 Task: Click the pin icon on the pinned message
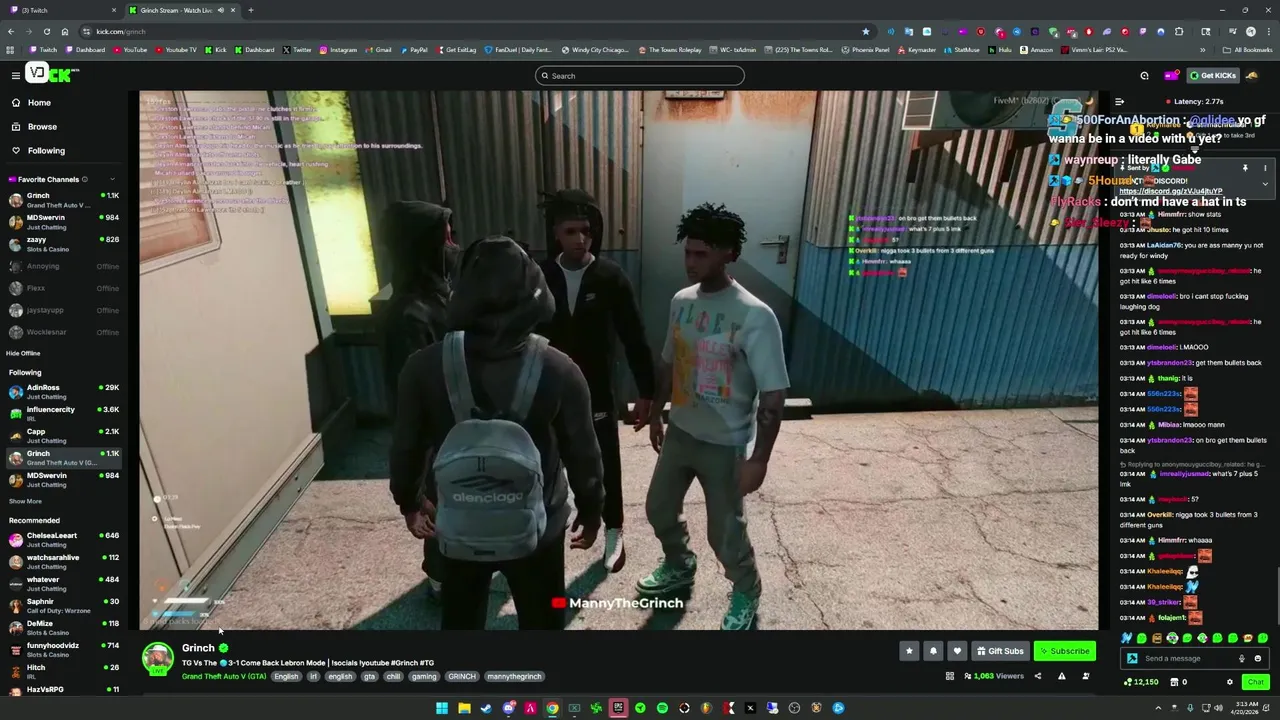(x=1245, y=168)
